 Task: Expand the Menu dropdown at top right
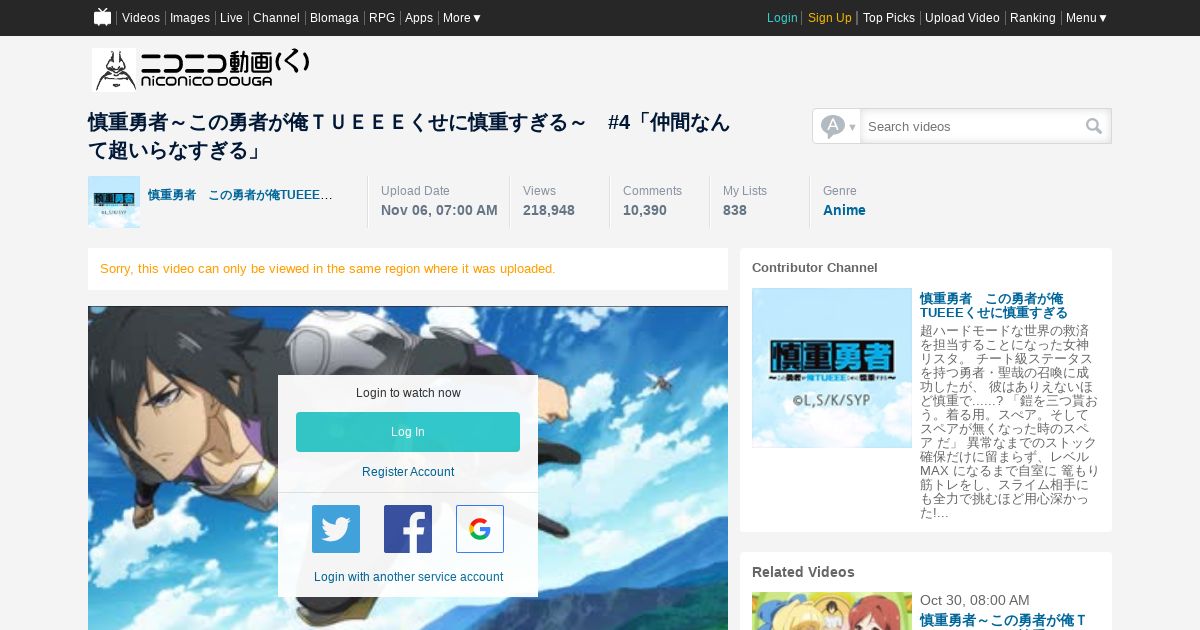[x=1087, y=18]
